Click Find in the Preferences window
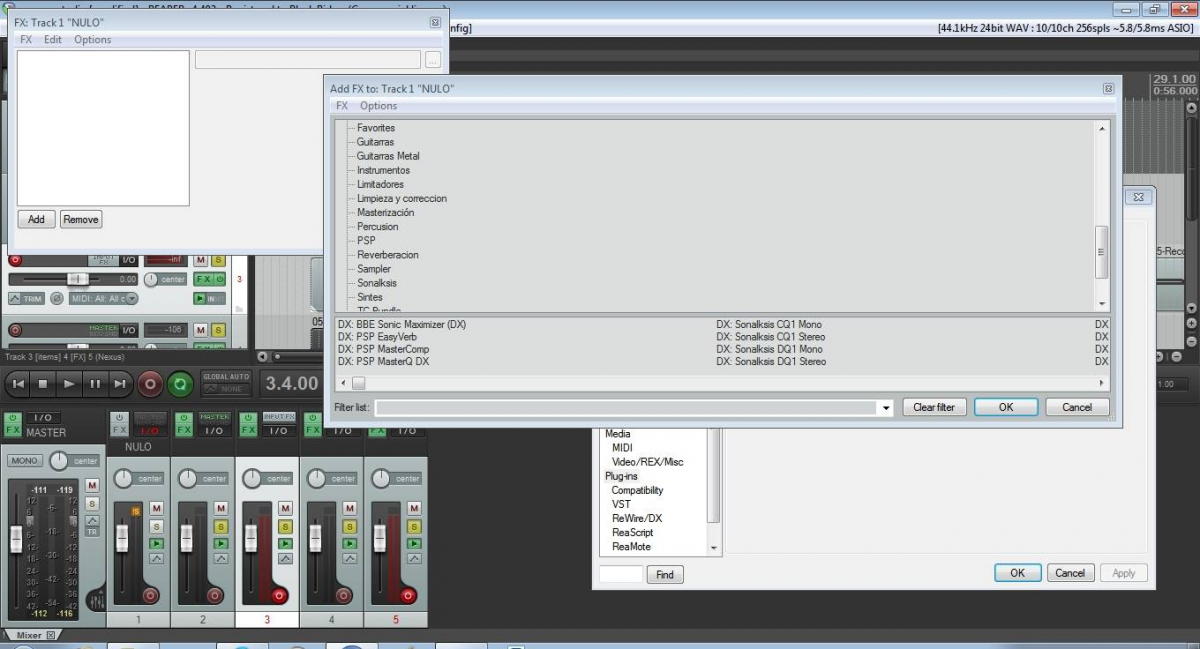 pyautogui.click(x=666, y=575)
